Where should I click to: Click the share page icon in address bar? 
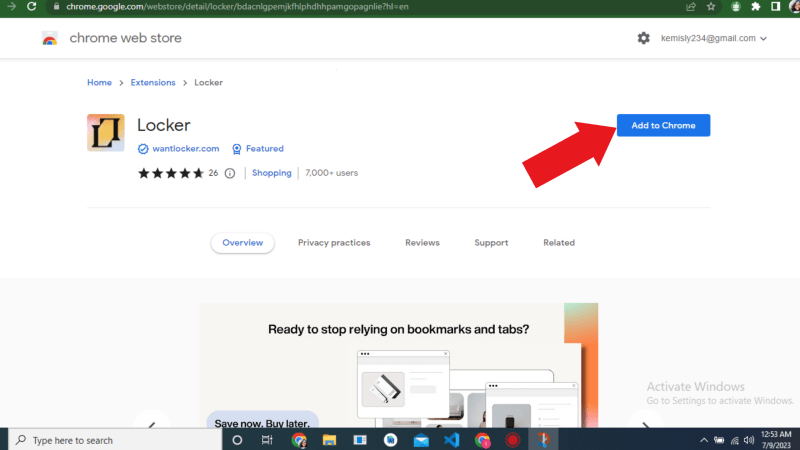tap(691, 7)
